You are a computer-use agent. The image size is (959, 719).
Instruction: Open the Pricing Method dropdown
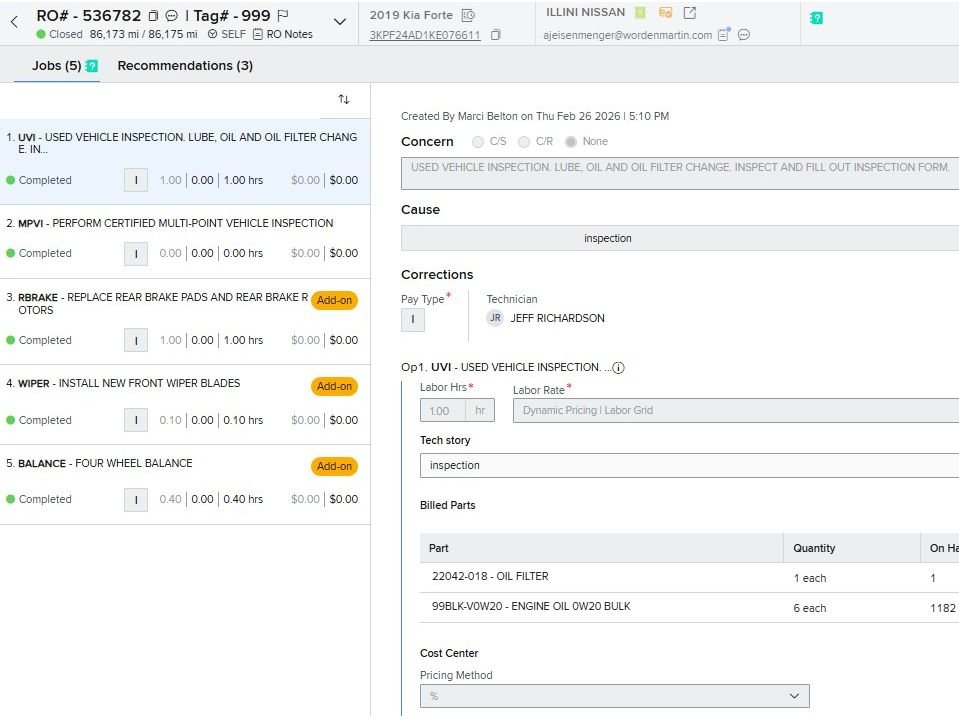click(614, 696)
